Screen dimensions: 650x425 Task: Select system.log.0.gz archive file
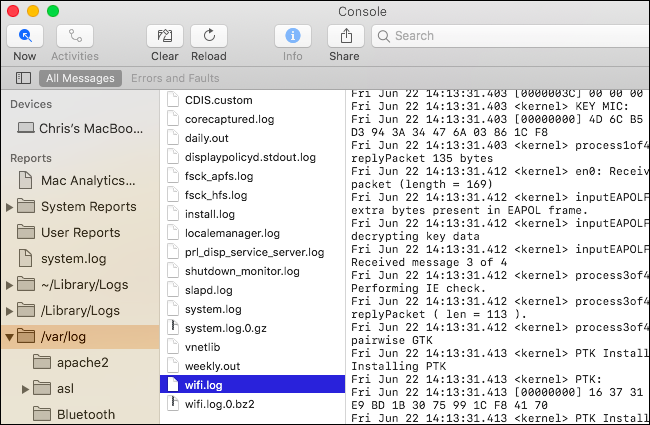(226, 328)
